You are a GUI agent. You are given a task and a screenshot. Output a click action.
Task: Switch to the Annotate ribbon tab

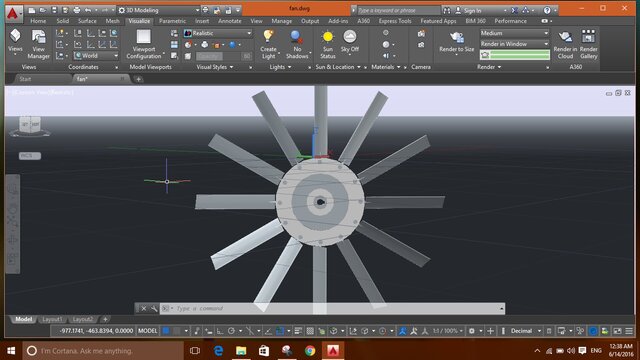[229, 21]
